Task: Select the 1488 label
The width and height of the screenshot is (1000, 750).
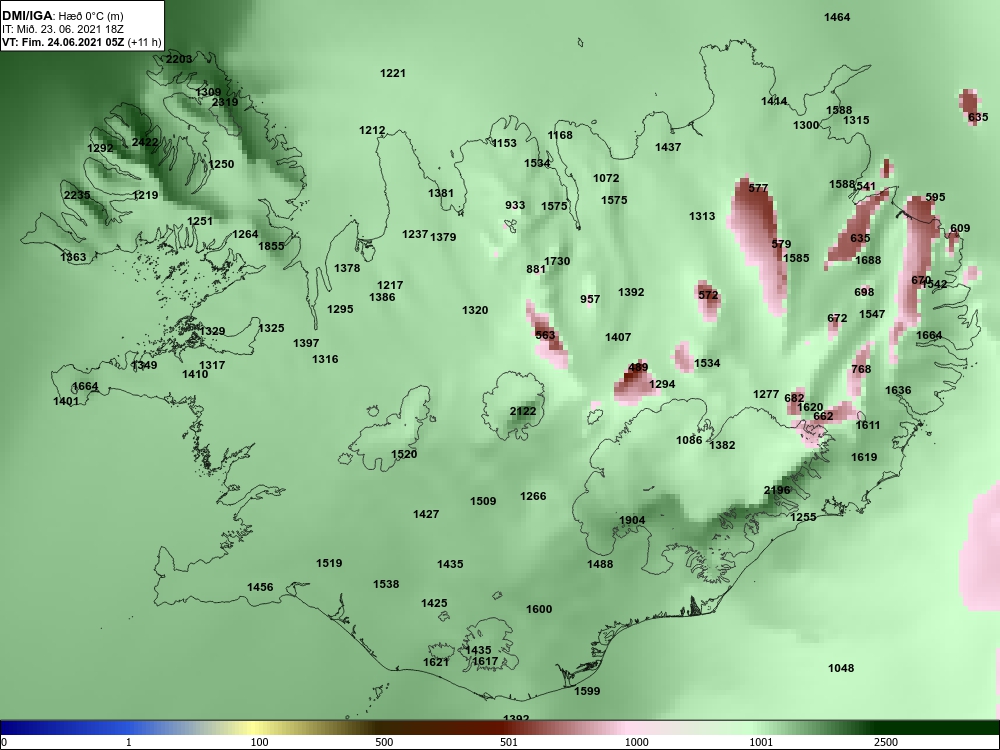Action: click(600, 564)
